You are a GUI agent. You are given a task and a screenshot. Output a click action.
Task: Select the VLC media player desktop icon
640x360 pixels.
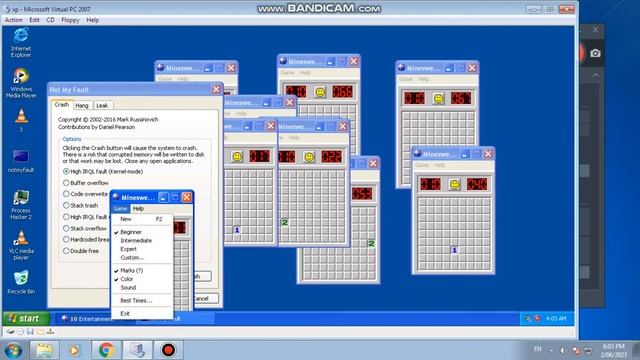click(x=21, y=245)
